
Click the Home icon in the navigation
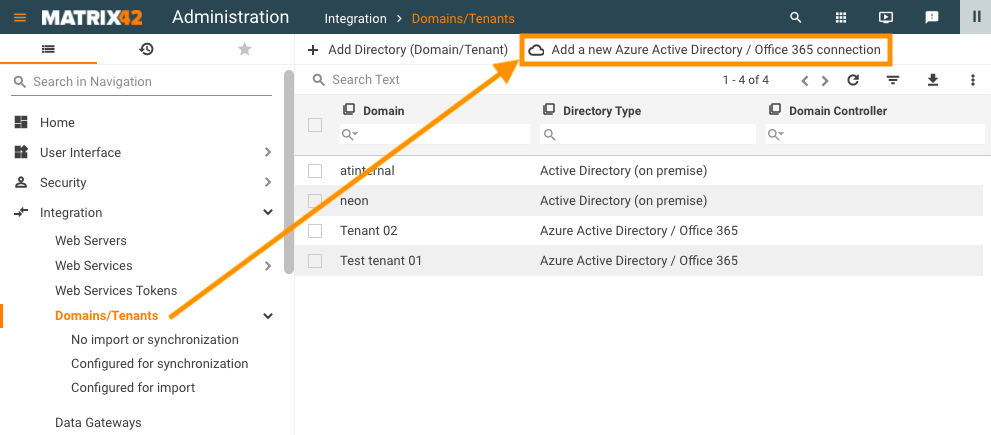click(x=21, y=122)
